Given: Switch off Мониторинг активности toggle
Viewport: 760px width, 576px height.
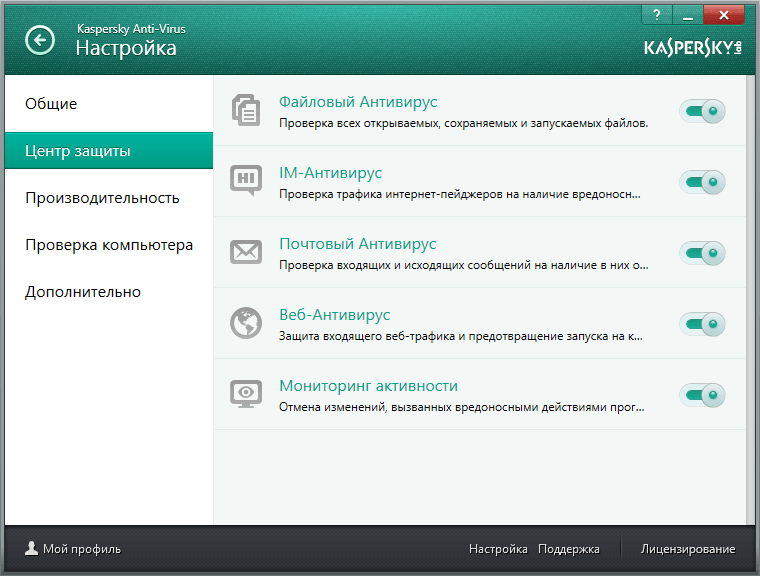Looking at the screenshot, I should [702, 395].
